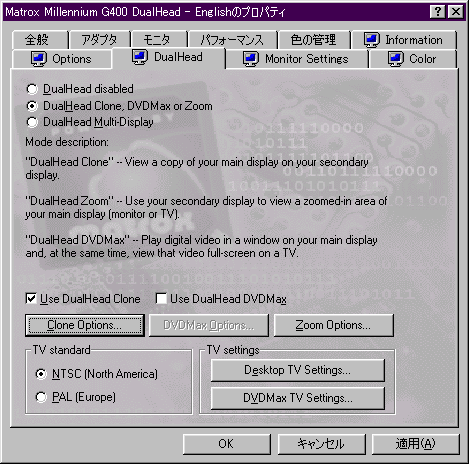The width and height of the screenshot is (469, 464).
Task: Click the monitor icon on Options tab
Action: click(39, 59)
